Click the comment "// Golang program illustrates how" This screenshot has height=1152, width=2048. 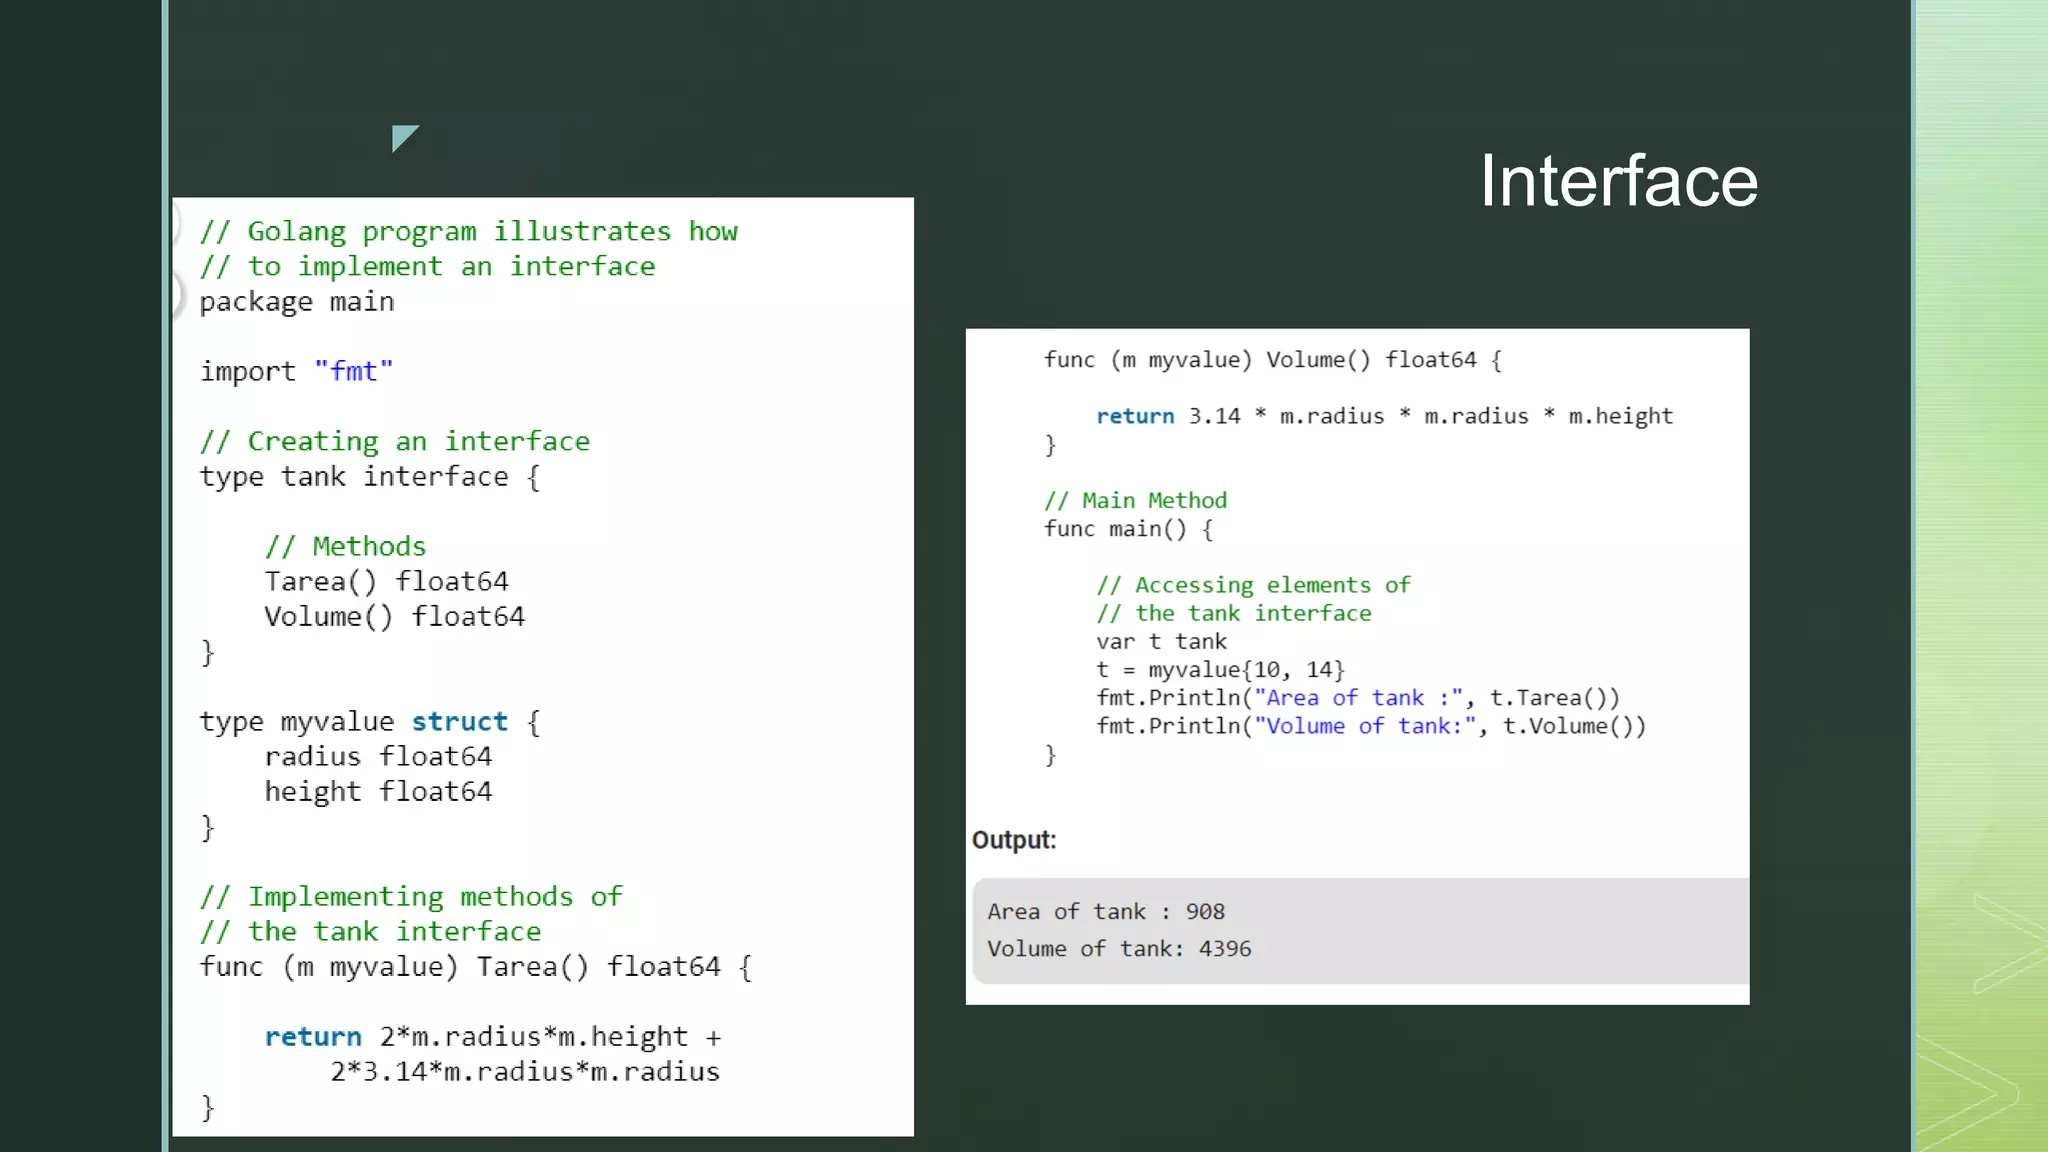468,232
